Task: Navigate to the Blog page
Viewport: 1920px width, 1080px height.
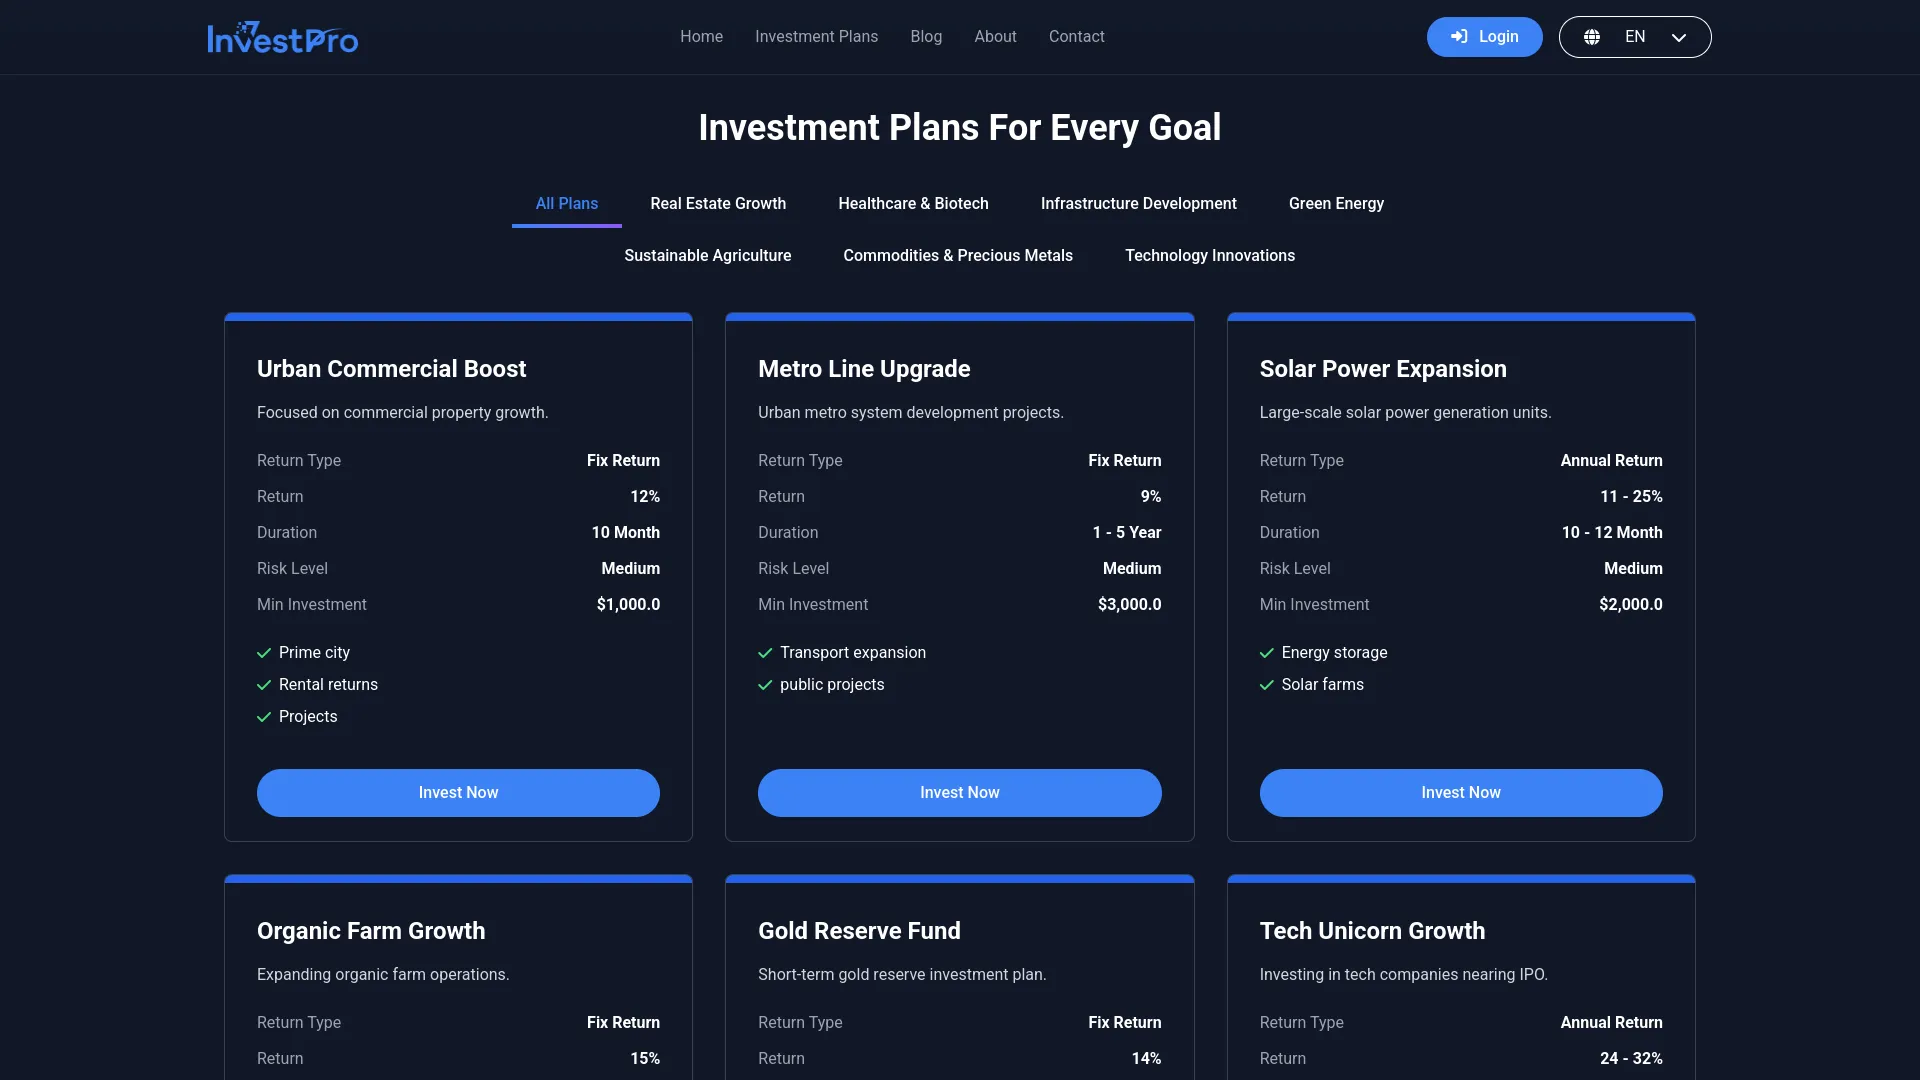Action: [926, 36]
